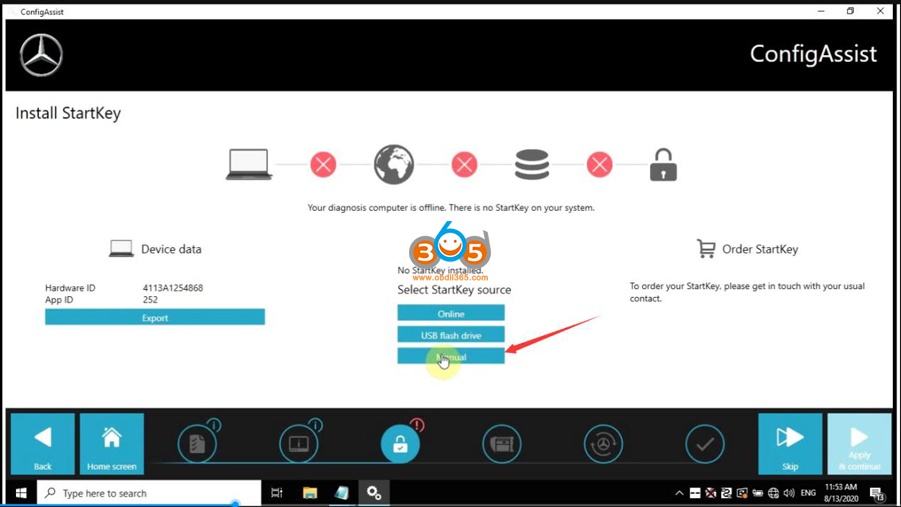Click the small laptop icon beside Device data

(x=121, y=248)
